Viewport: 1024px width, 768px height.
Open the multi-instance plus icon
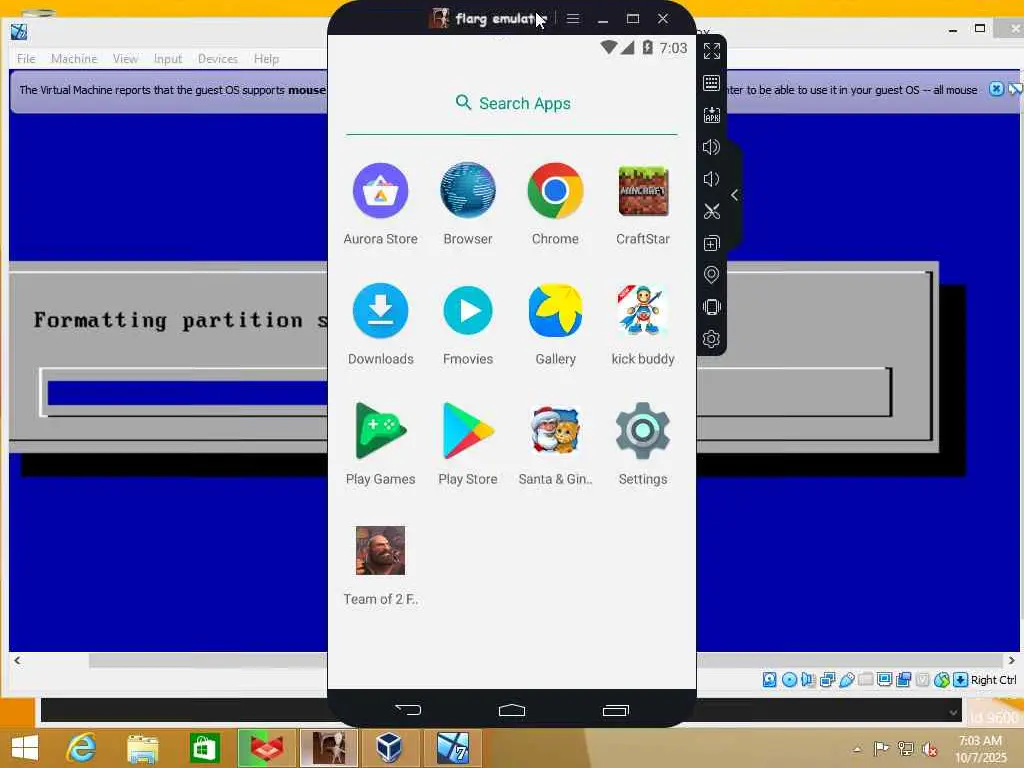click(712, 243)
